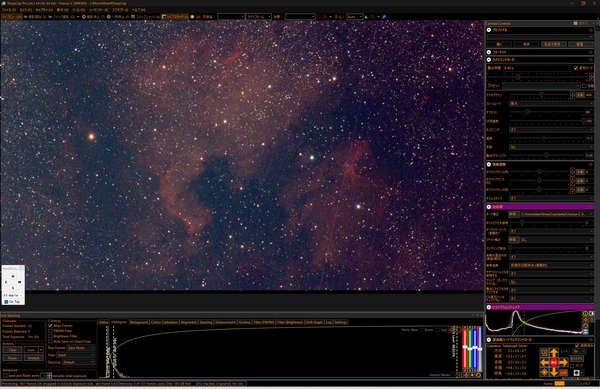
Task: Collapse the purple Preprocessing section header
Action: point(489,207)
